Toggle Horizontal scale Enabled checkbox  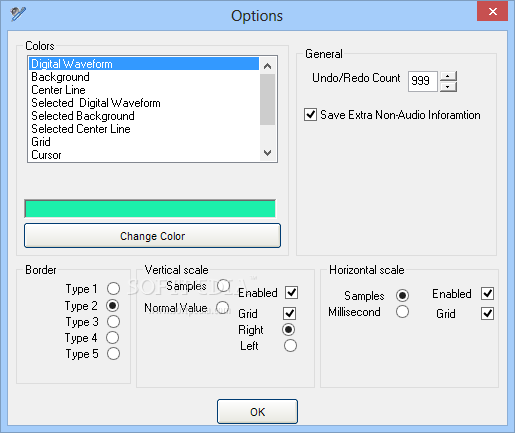click(487, 294)
